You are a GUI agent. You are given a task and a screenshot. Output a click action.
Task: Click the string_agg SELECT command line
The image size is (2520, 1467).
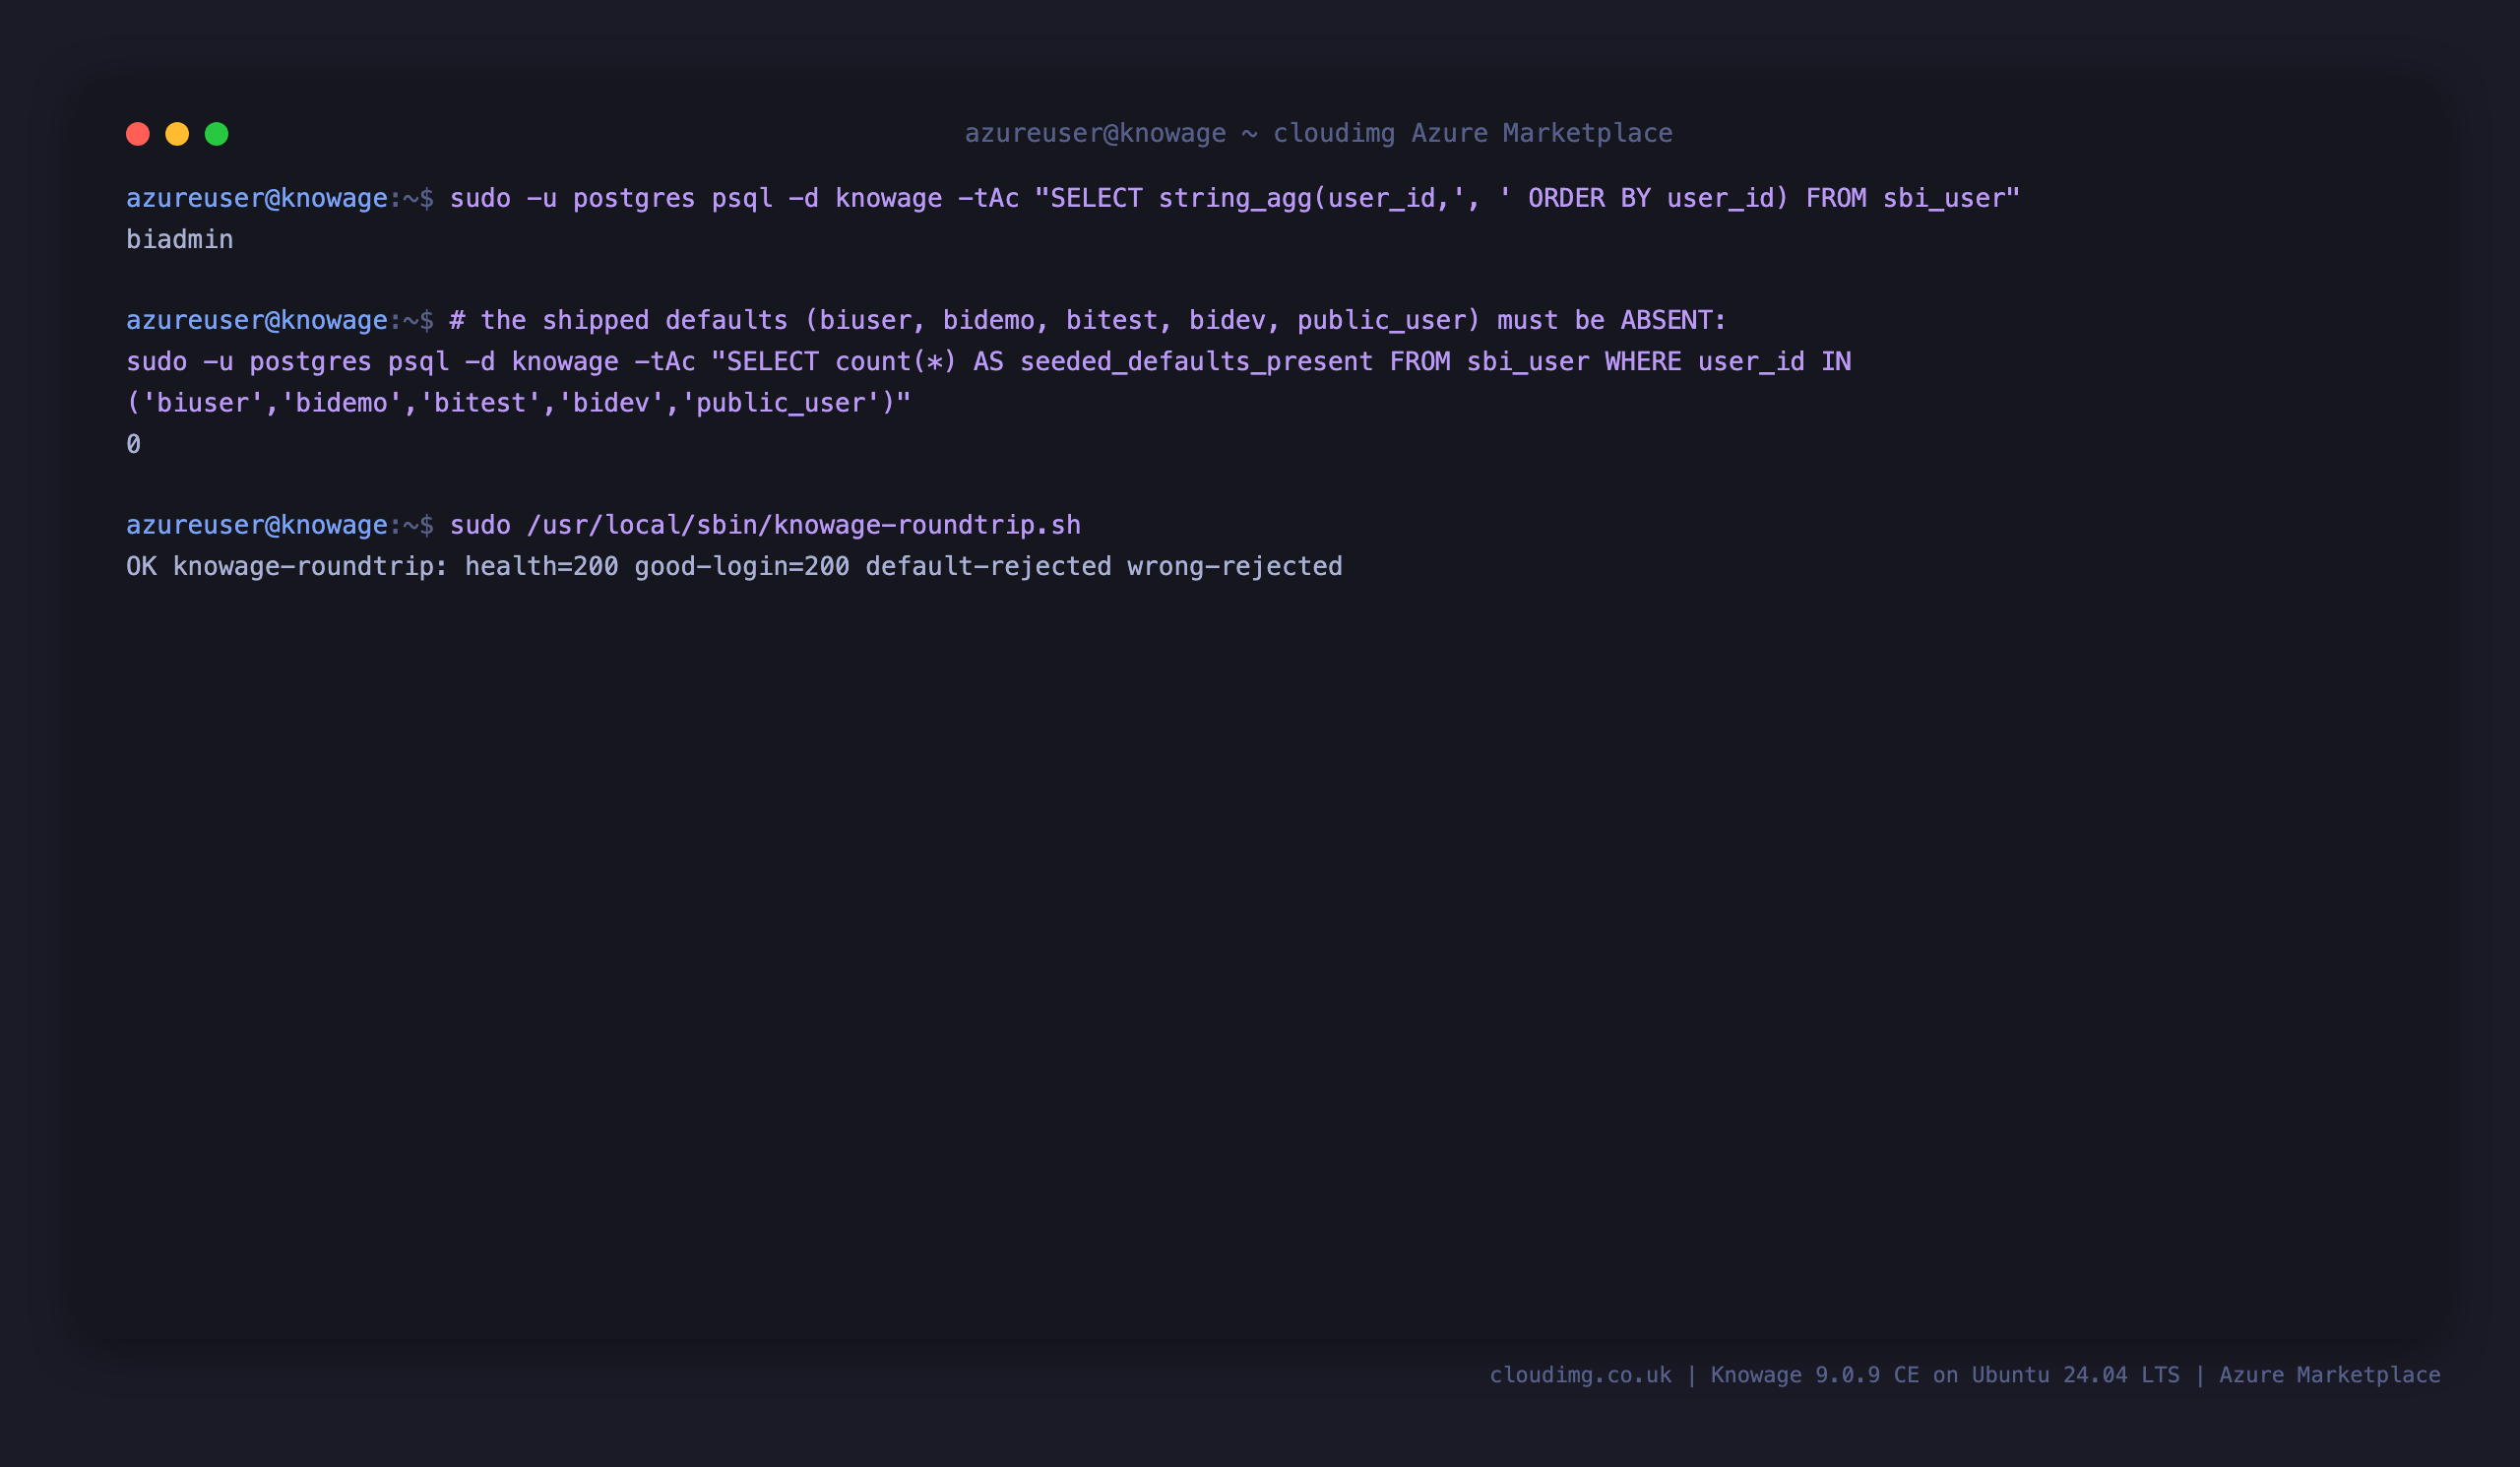[x=1235, y=198]
